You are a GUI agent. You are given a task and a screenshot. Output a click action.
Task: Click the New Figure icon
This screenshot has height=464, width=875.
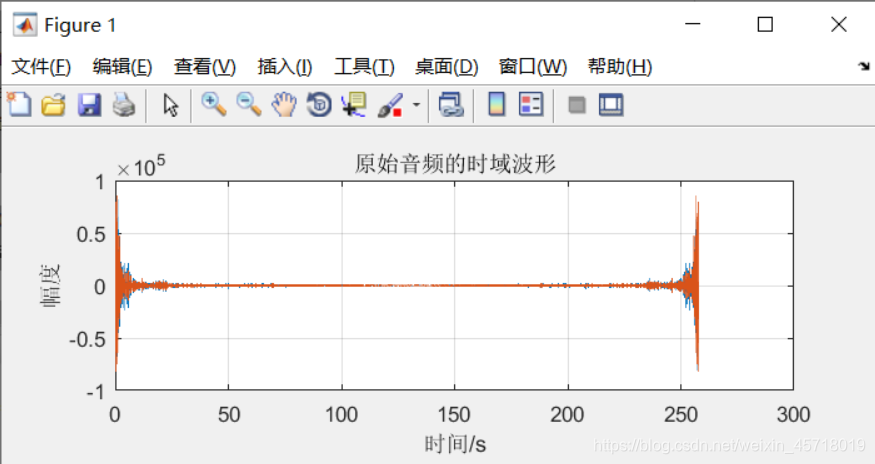(19, 104)
